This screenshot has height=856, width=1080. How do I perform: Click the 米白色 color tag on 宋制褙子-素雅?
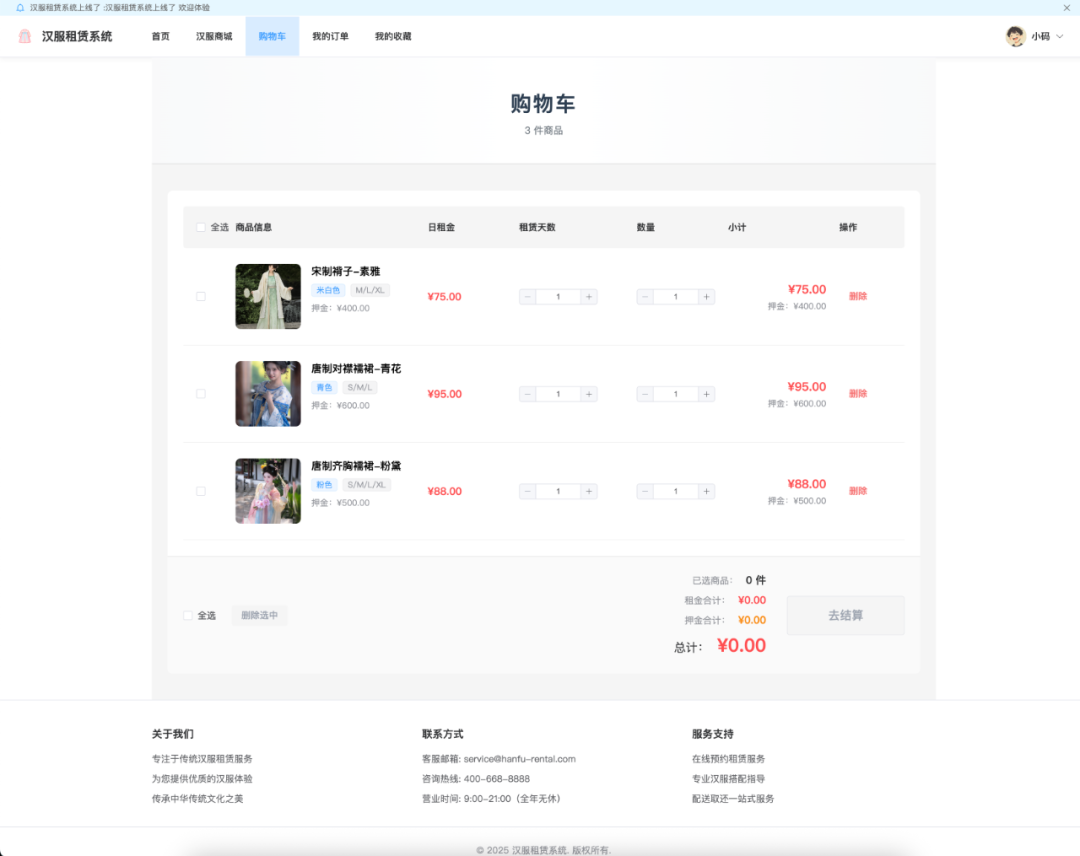(x=330, y=290)
